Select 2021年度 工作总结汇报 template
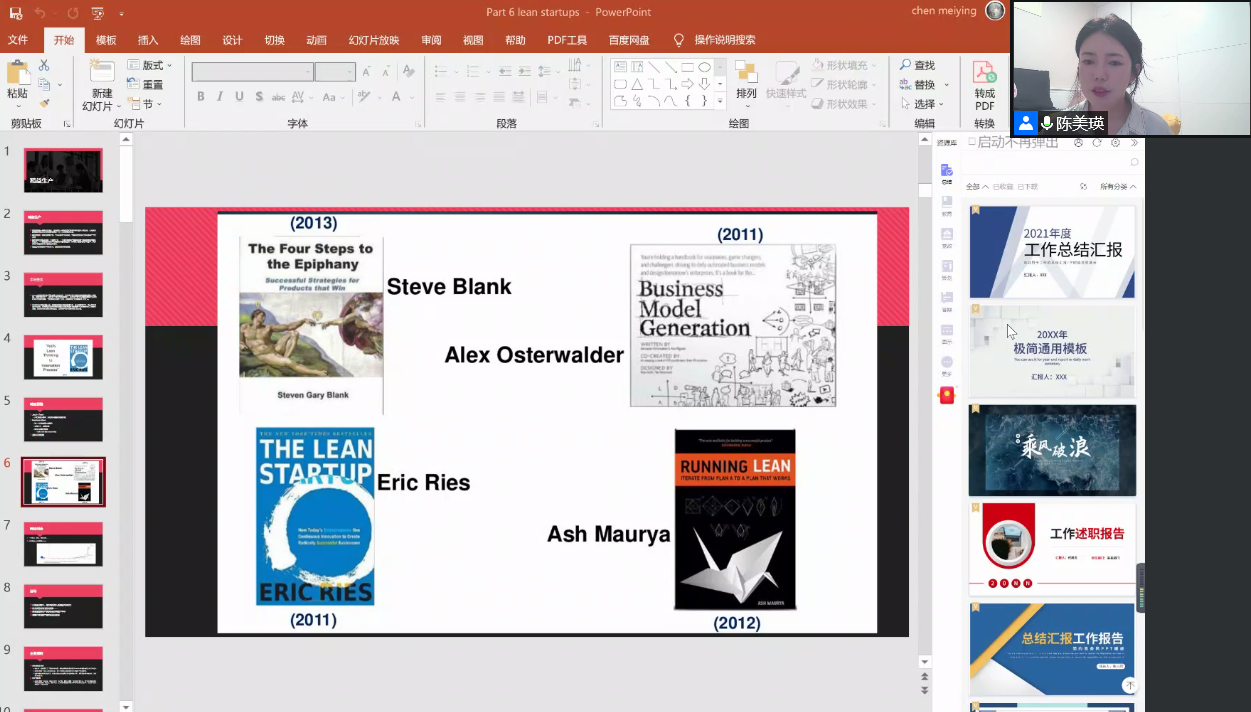 click(x=1052, y=252)
